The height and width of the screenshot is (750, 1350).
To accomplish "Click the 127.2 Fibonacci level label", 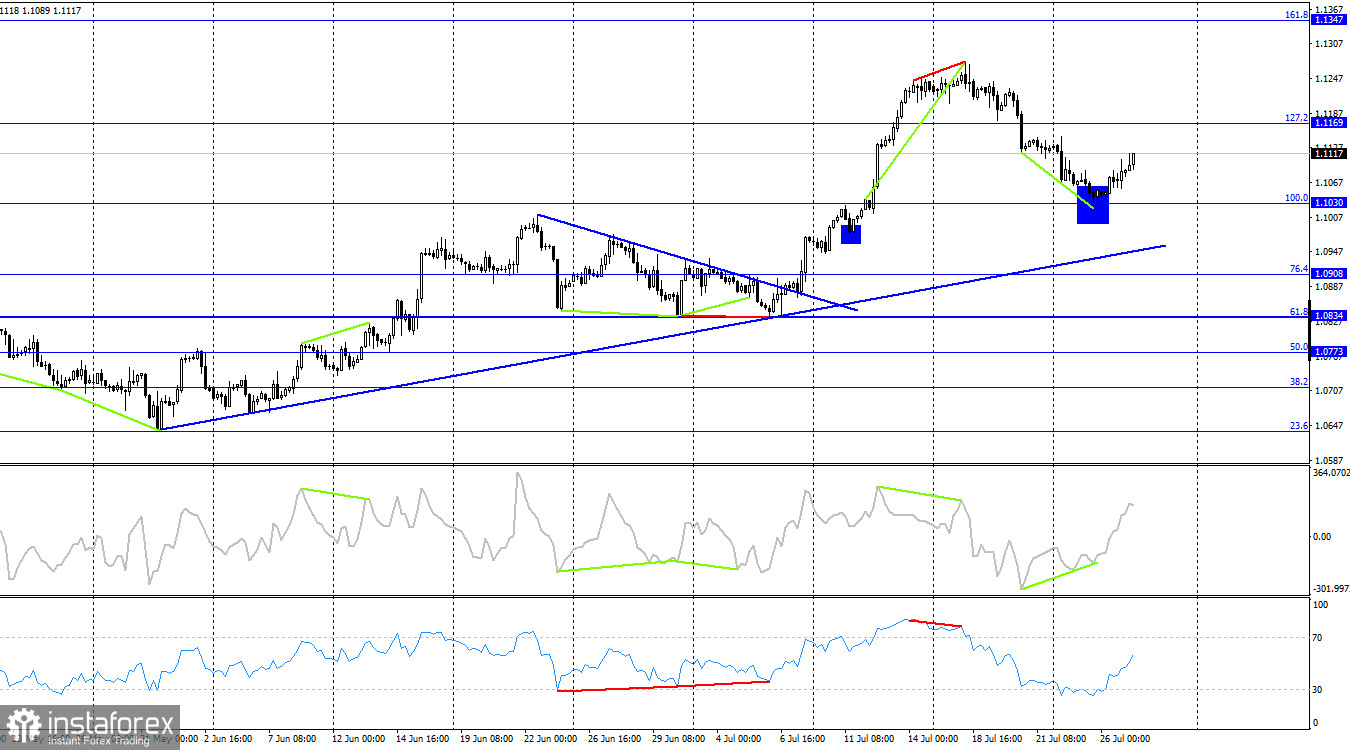I will [1296, 118].
